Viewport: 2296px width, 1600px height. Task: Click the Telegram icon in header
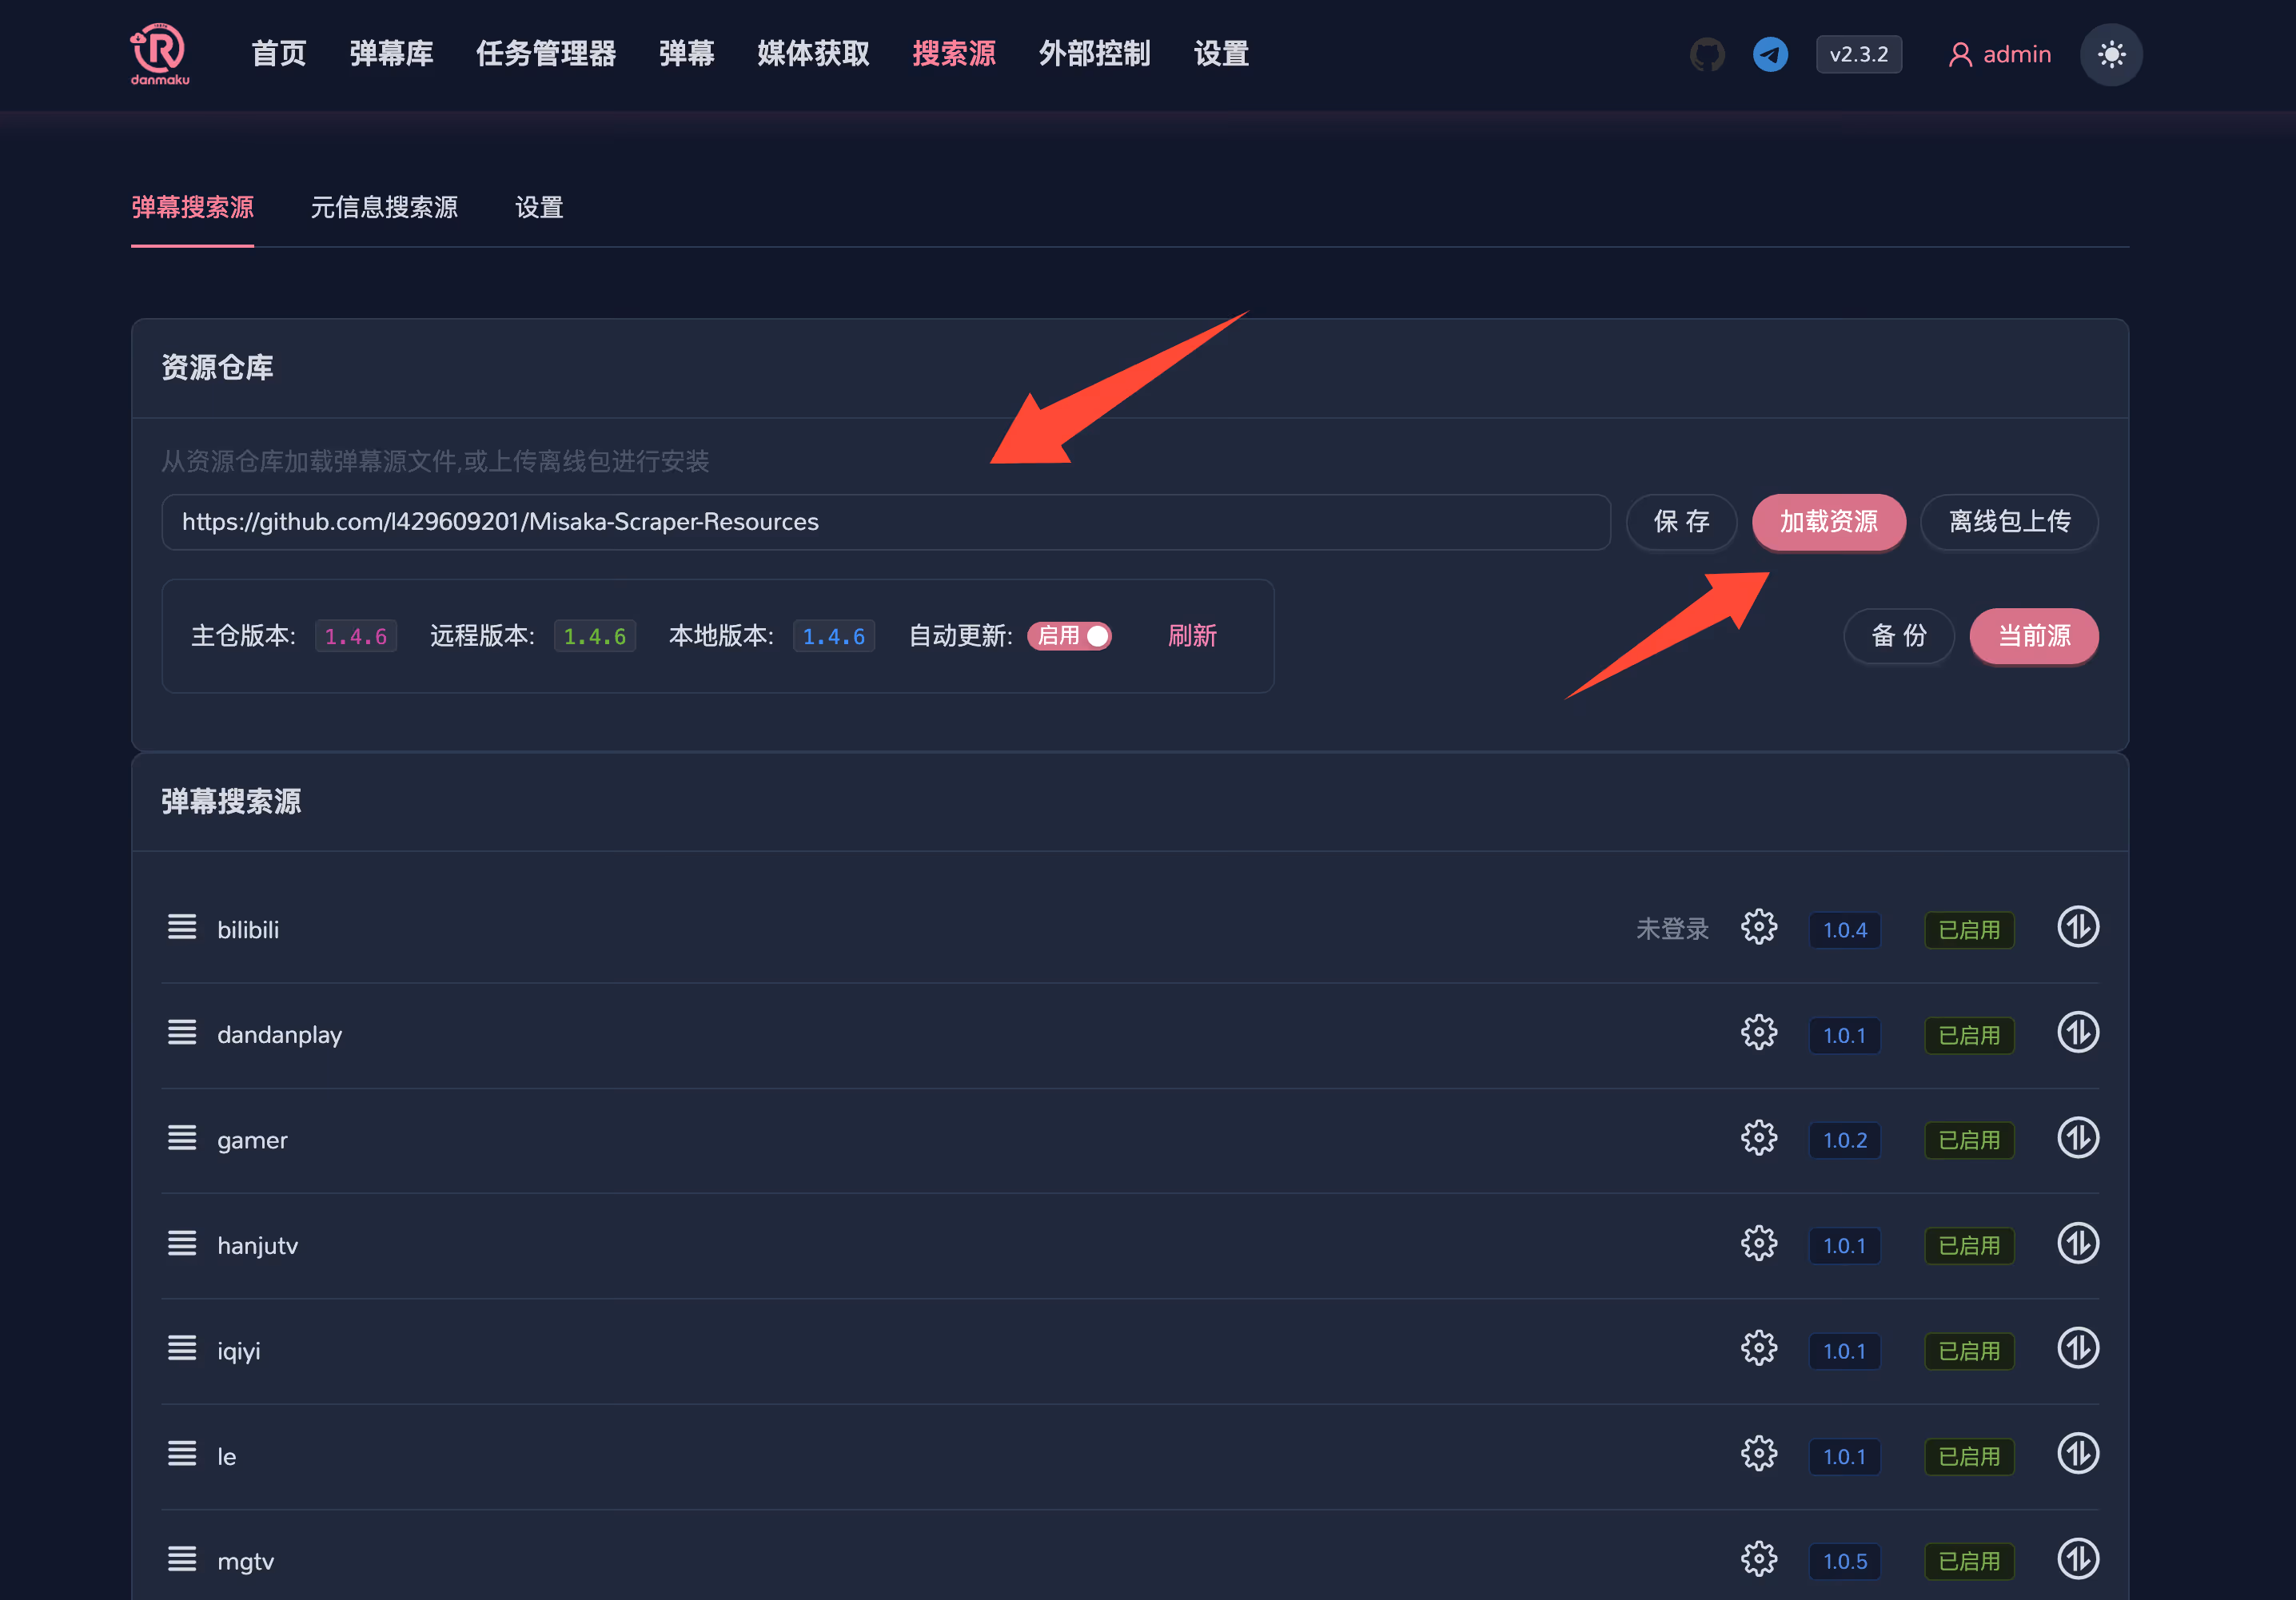1769,54
